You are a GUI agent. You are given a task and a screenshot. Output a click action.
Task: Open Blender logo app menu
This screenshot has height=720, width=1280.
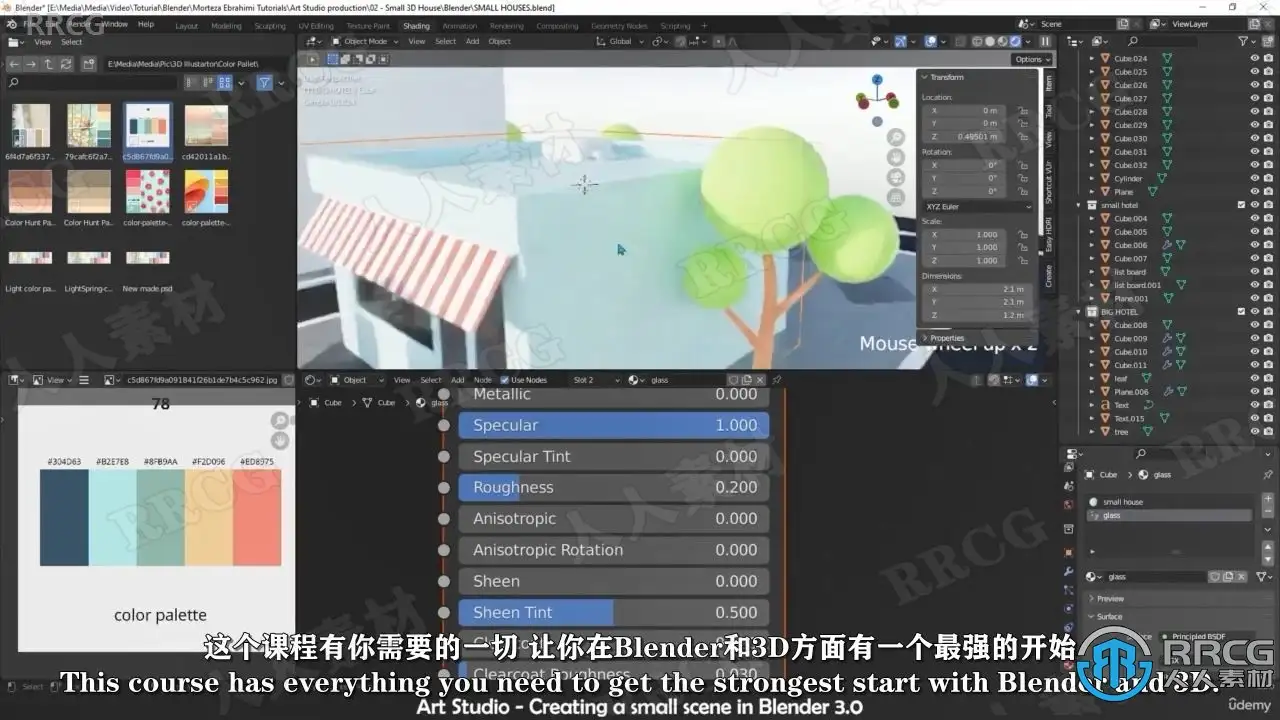(x=11, y=23)
